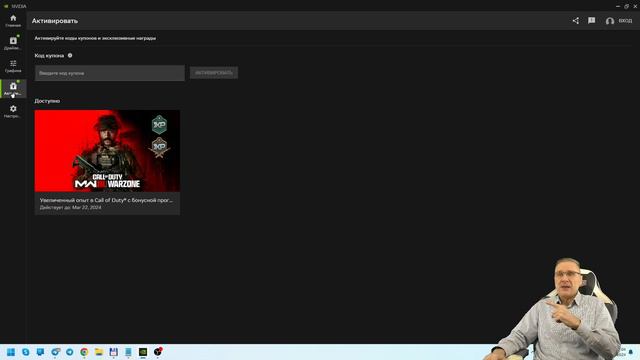Open Skype from the taskbar
This screenshot has height=360, width=640.
click(x=25, y=352)
